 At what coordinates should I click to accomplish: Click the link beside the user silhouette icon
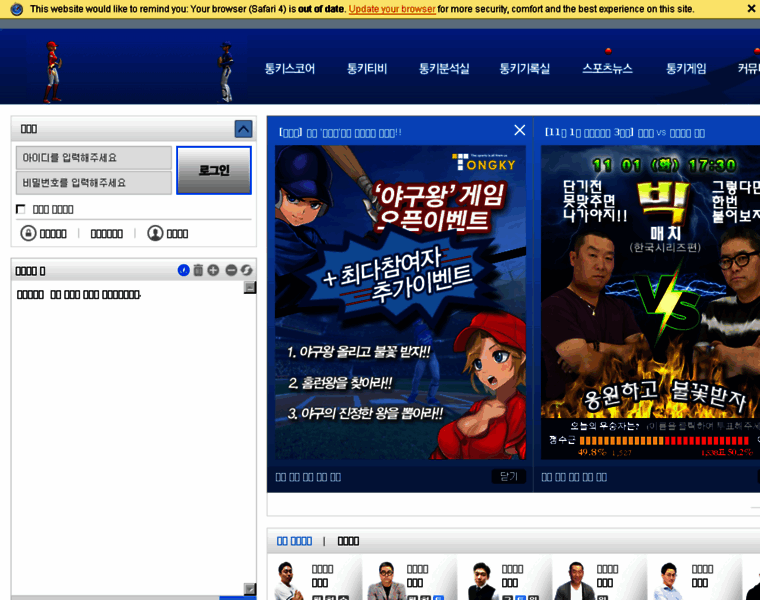pyautogui.click(x=177, y=234)
